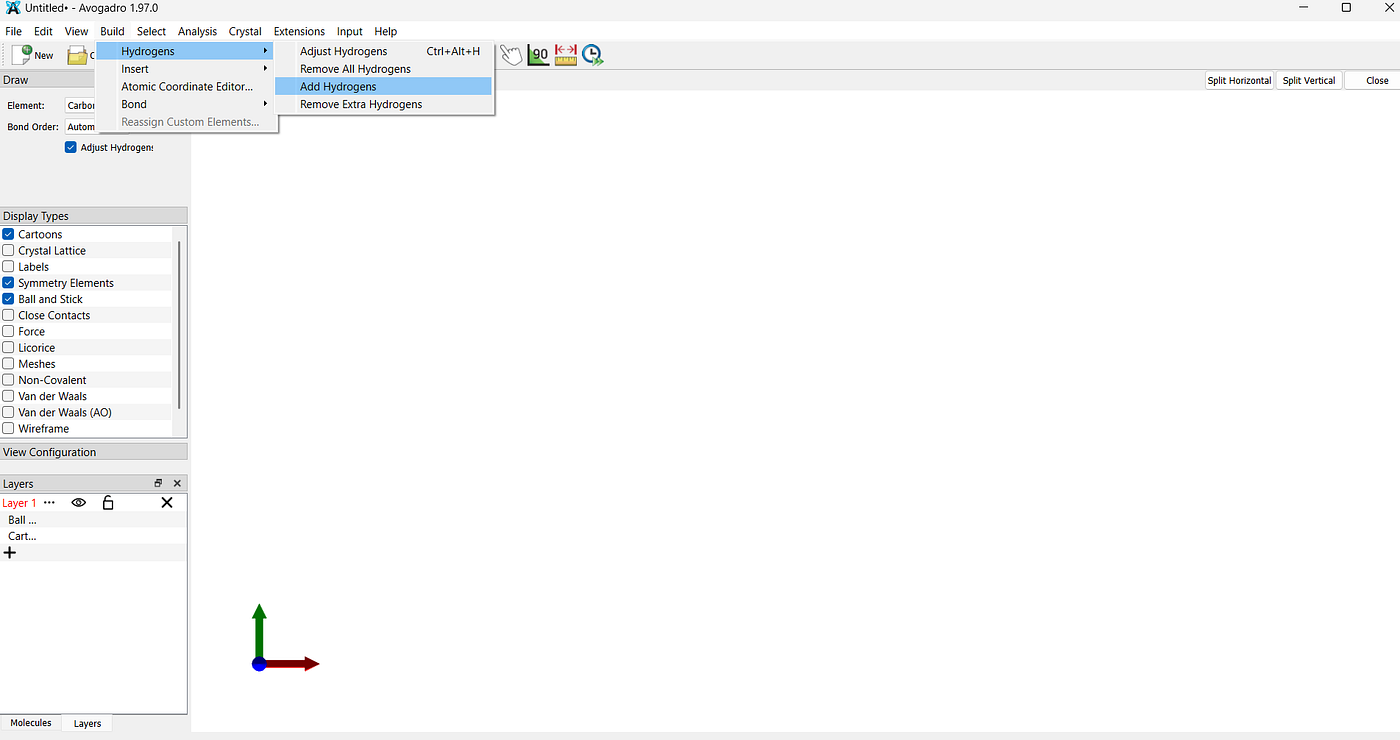This screenshot has width=1400, height=740.
Task: Choose Remove All Hydrogens
Action: point(384,69)
